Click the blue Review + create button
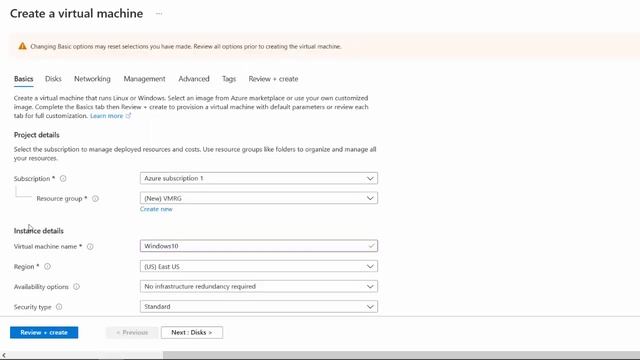This screenshot has width=640, height=360. tap(44, 333)
